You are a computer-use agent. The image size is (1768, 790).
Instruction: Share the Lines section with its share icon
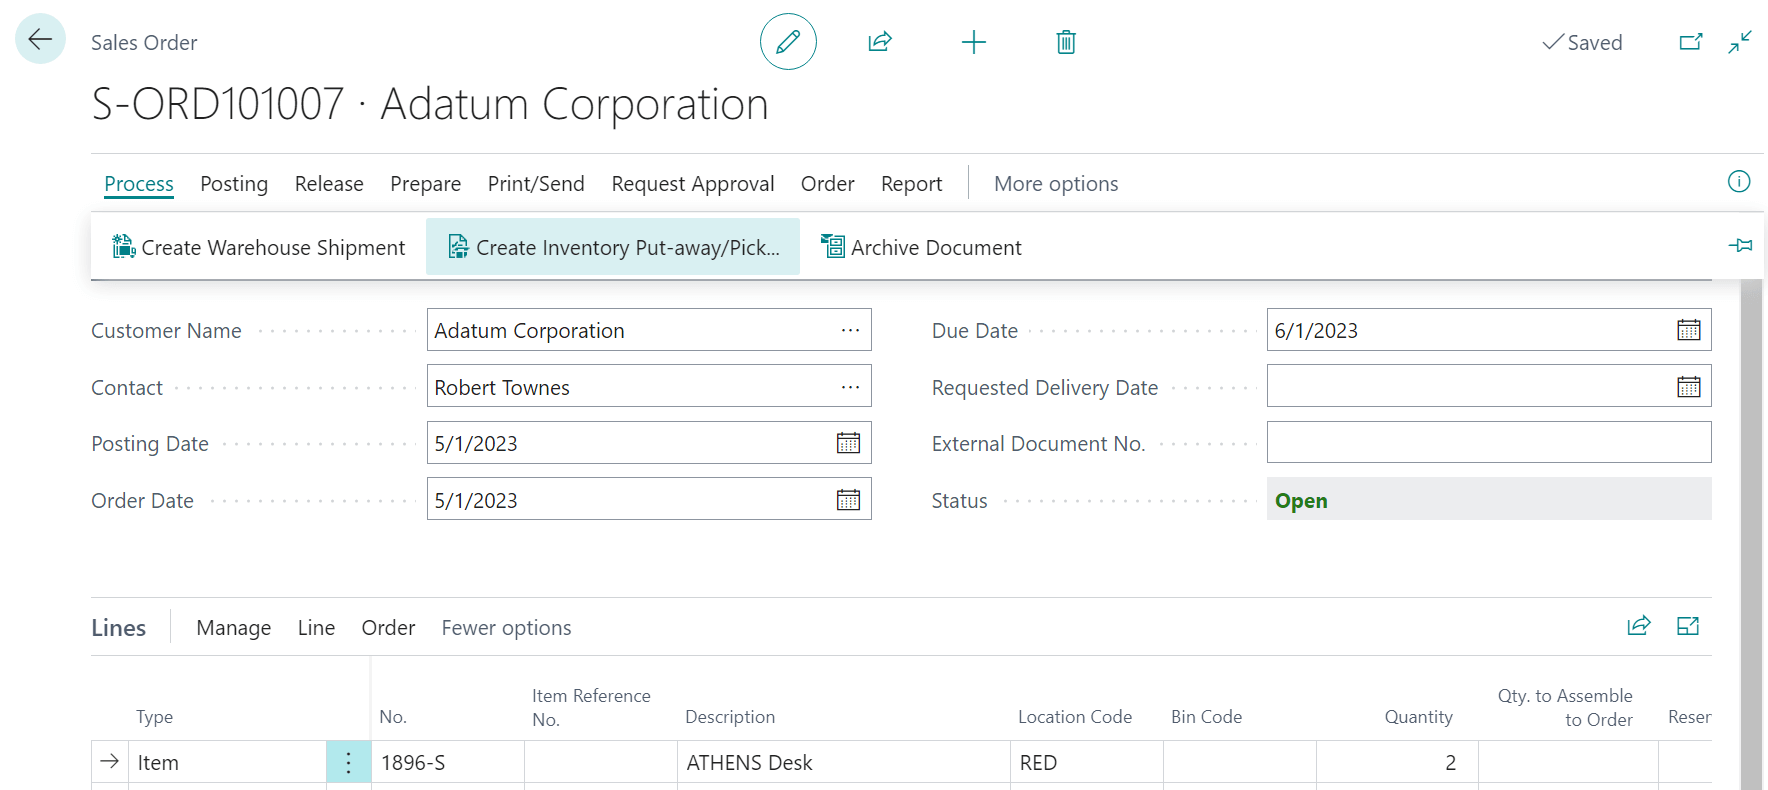point(1639,626)
